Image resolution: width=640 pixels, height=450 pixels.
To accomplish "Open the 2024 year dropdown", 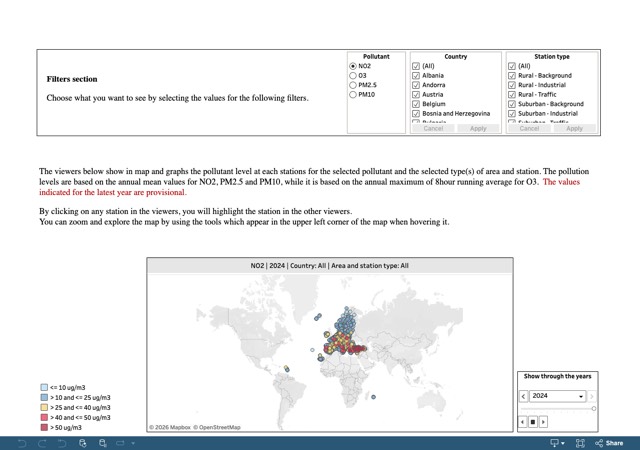I will point(557,396).
